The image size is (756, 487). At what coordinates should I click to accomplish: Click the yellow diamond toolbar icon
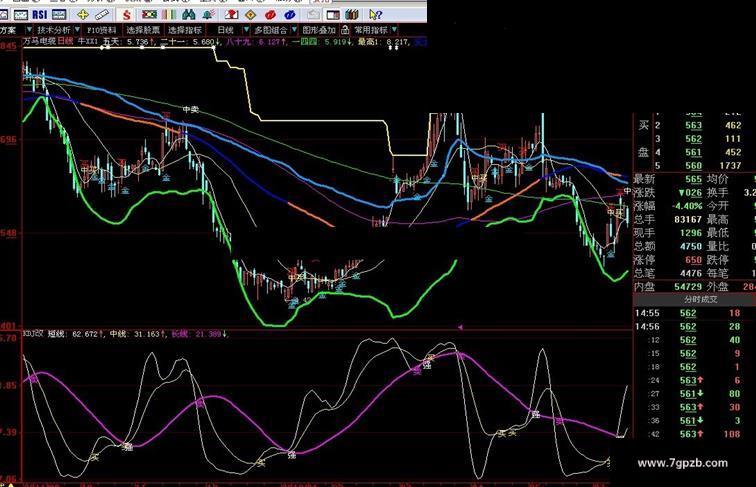(x=251, y=15)
